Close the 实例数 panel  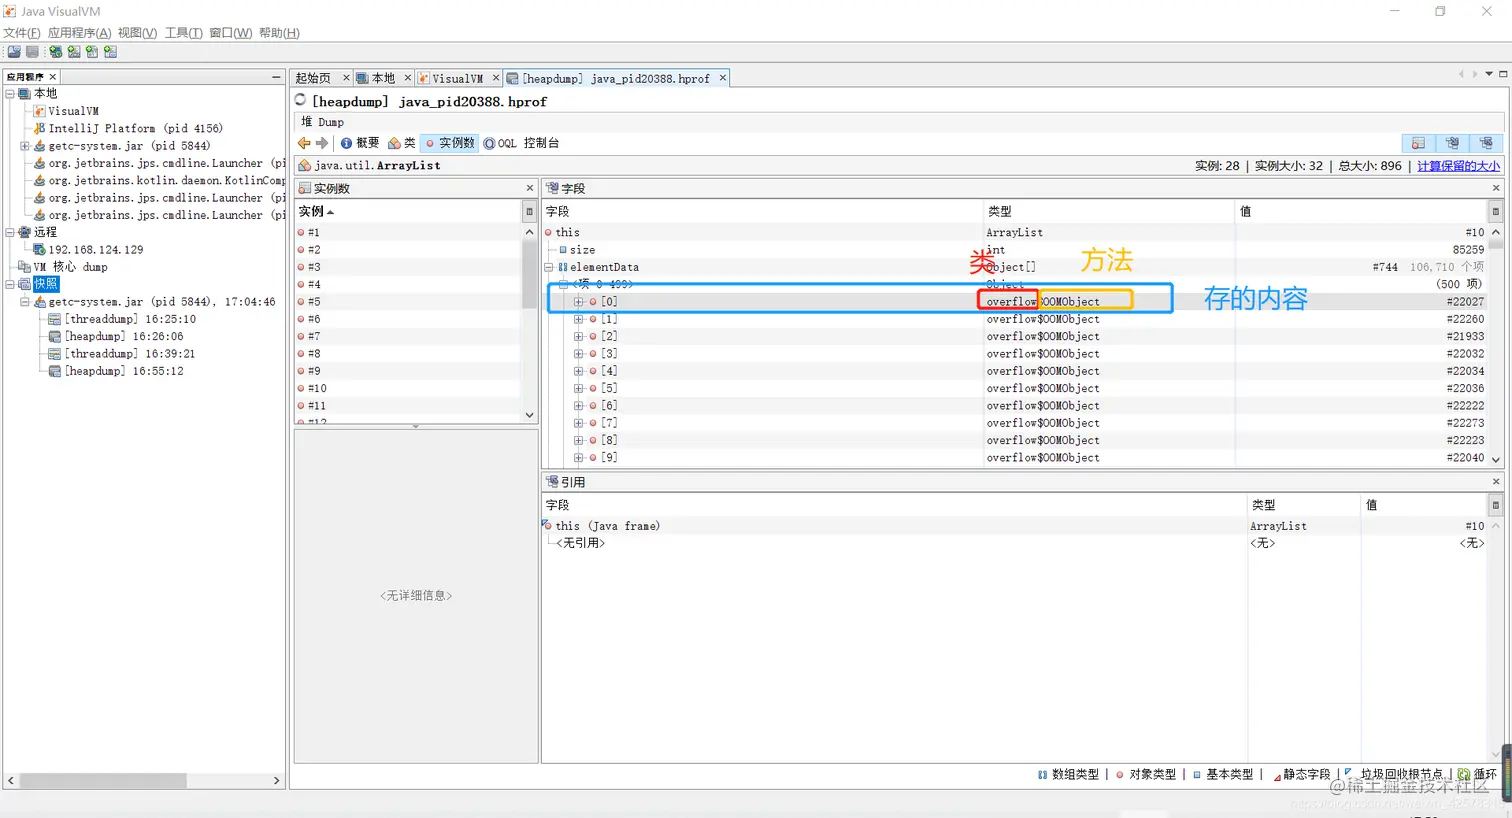(530, 188)
